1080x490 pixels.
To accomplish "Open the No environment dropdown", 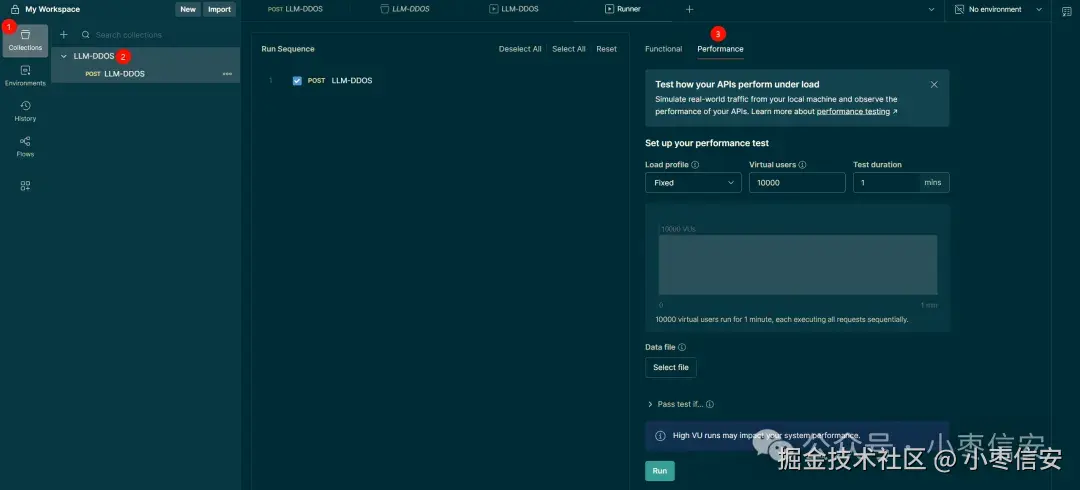I will [x=999, y=10].
